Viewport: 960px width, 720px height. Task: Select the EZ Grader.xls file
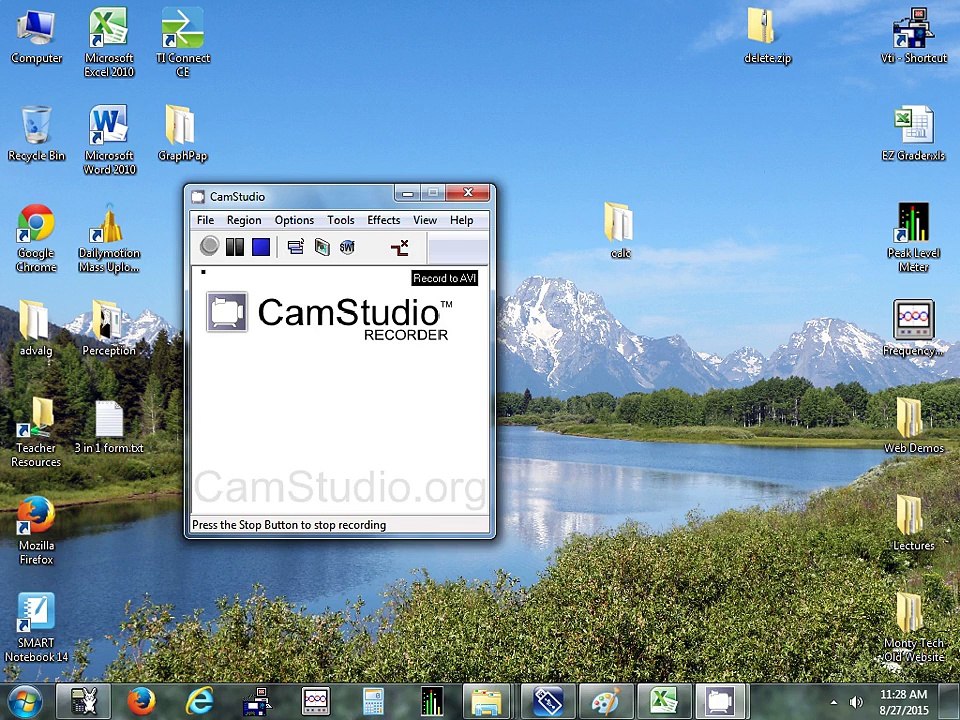click(913, 133)
